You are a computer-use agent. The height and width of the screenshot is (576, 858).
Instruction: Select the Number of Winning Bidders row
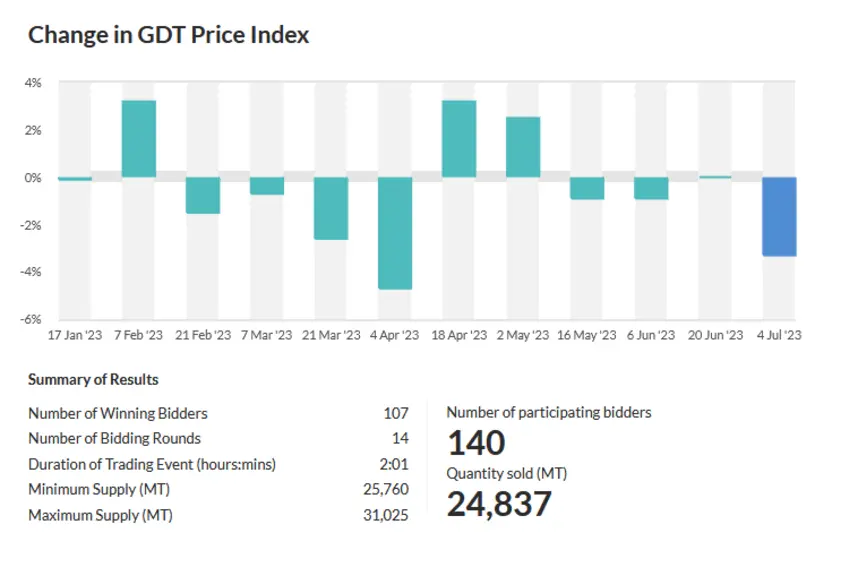click(x=218, y=413)
